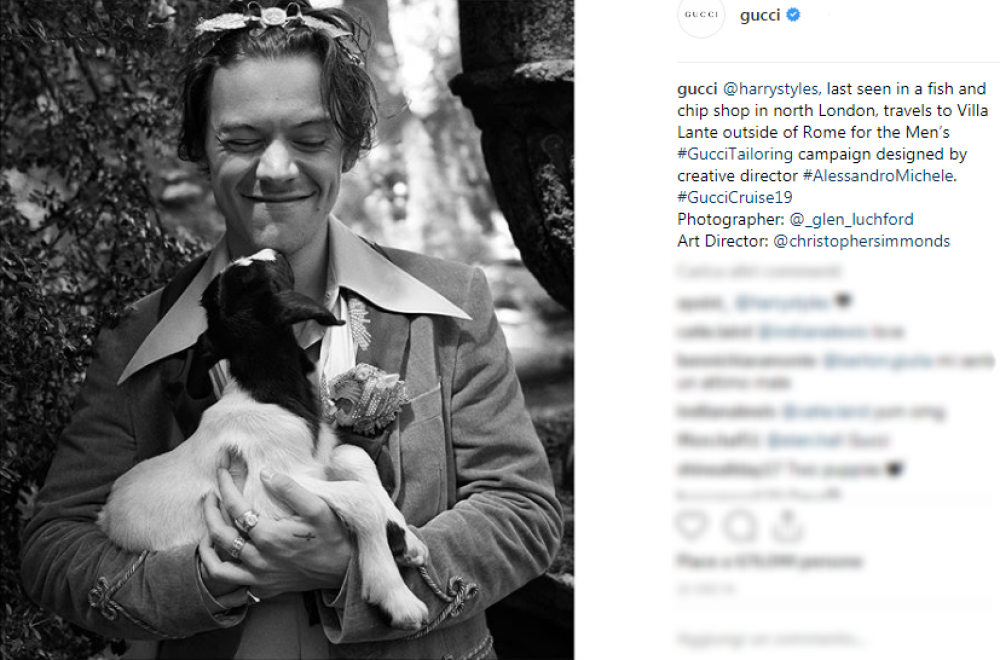This screenshot has width=1000, height=660.
Task: Click the blue verified badge beside gucci
Action: coord(793,15)
